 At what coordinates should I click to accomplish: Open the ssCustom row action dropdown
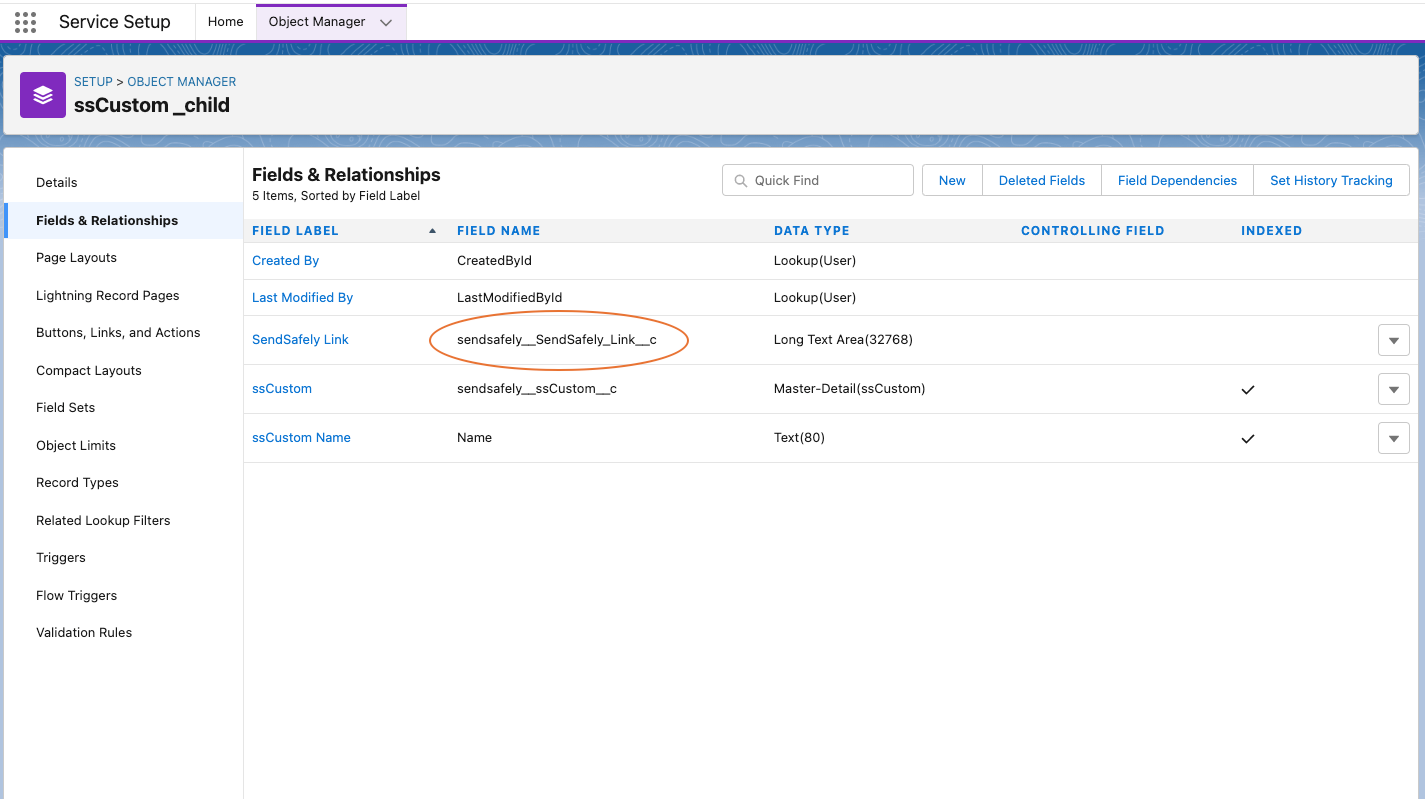click(x=1394, y=389)
